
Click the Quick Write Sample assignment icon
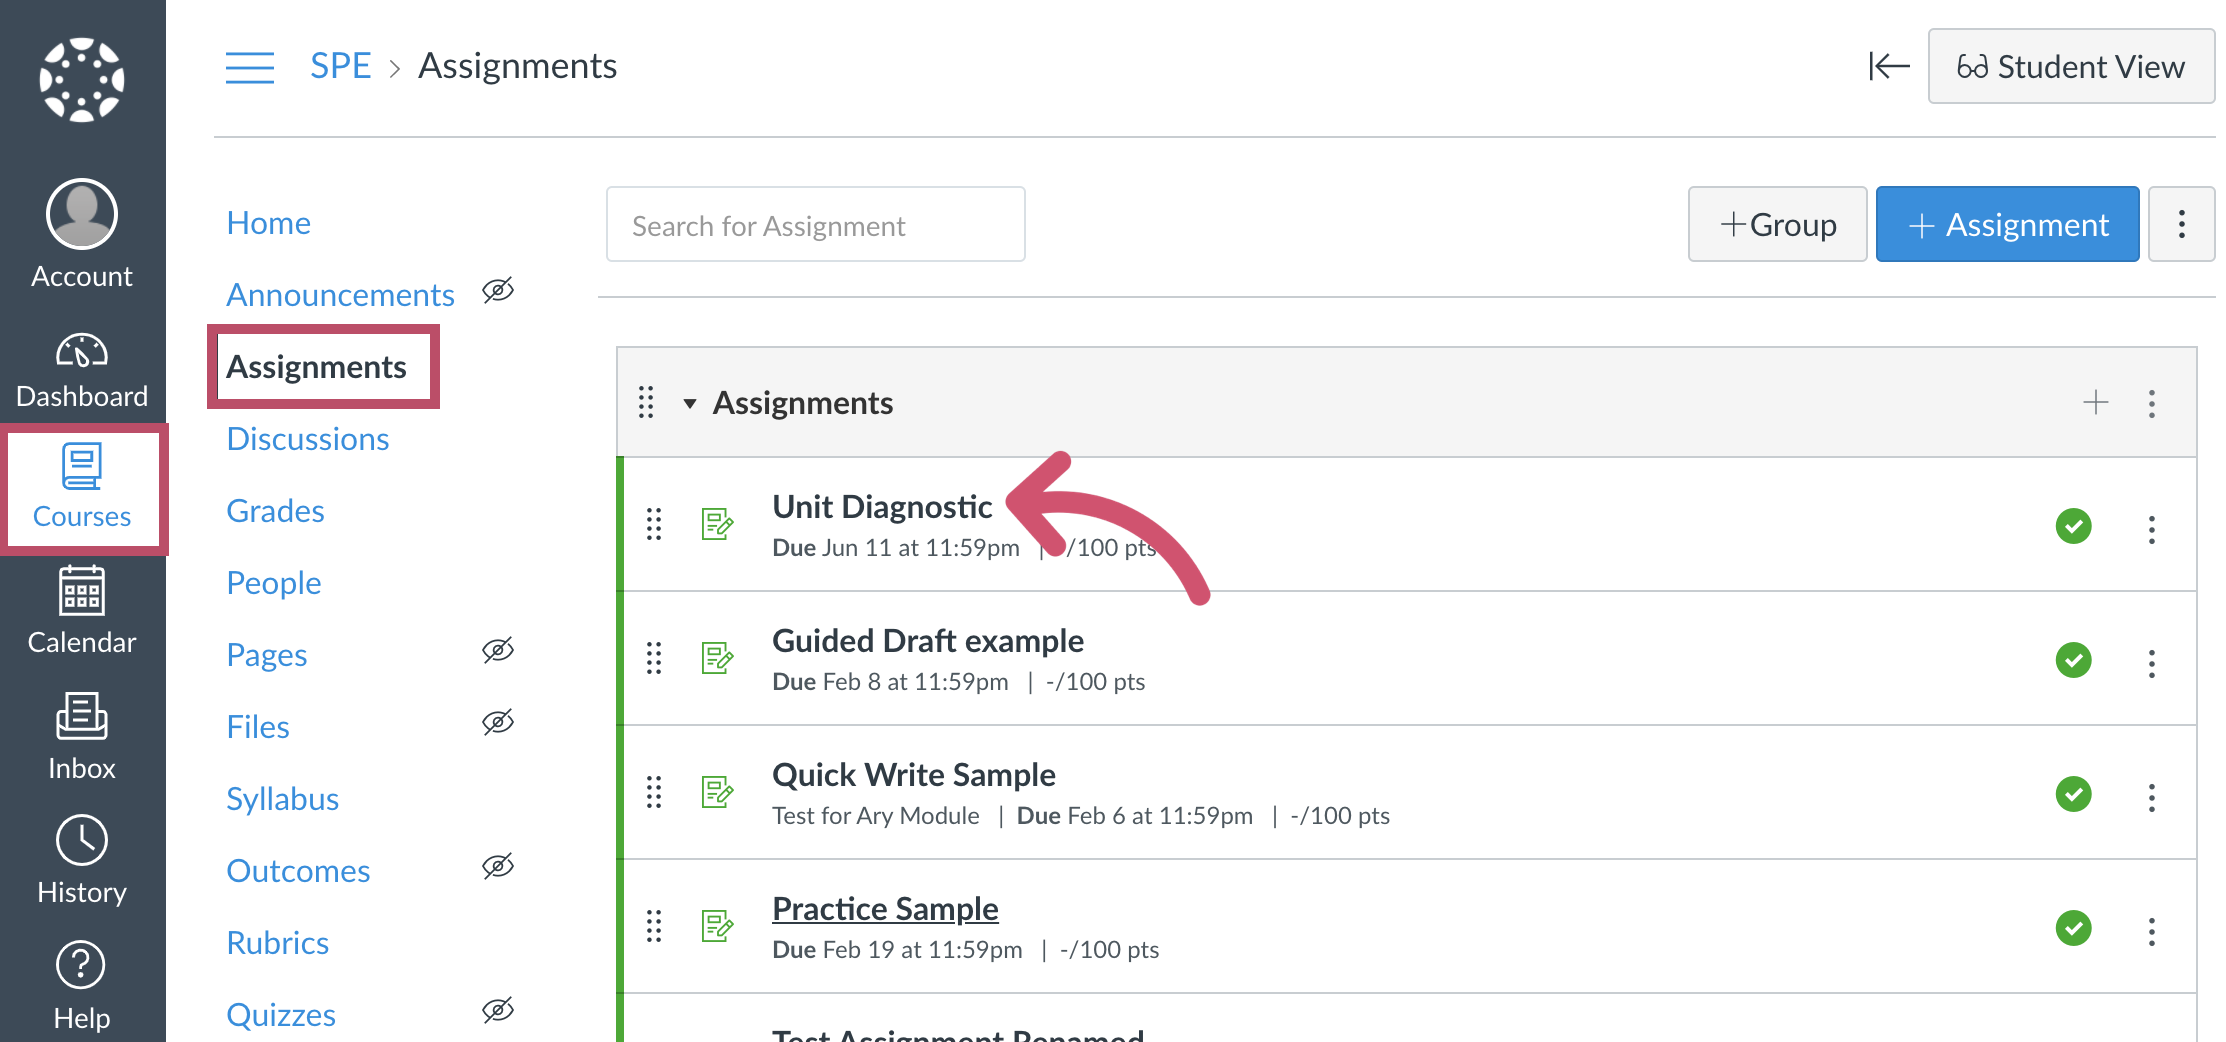(x=718, y=791)
